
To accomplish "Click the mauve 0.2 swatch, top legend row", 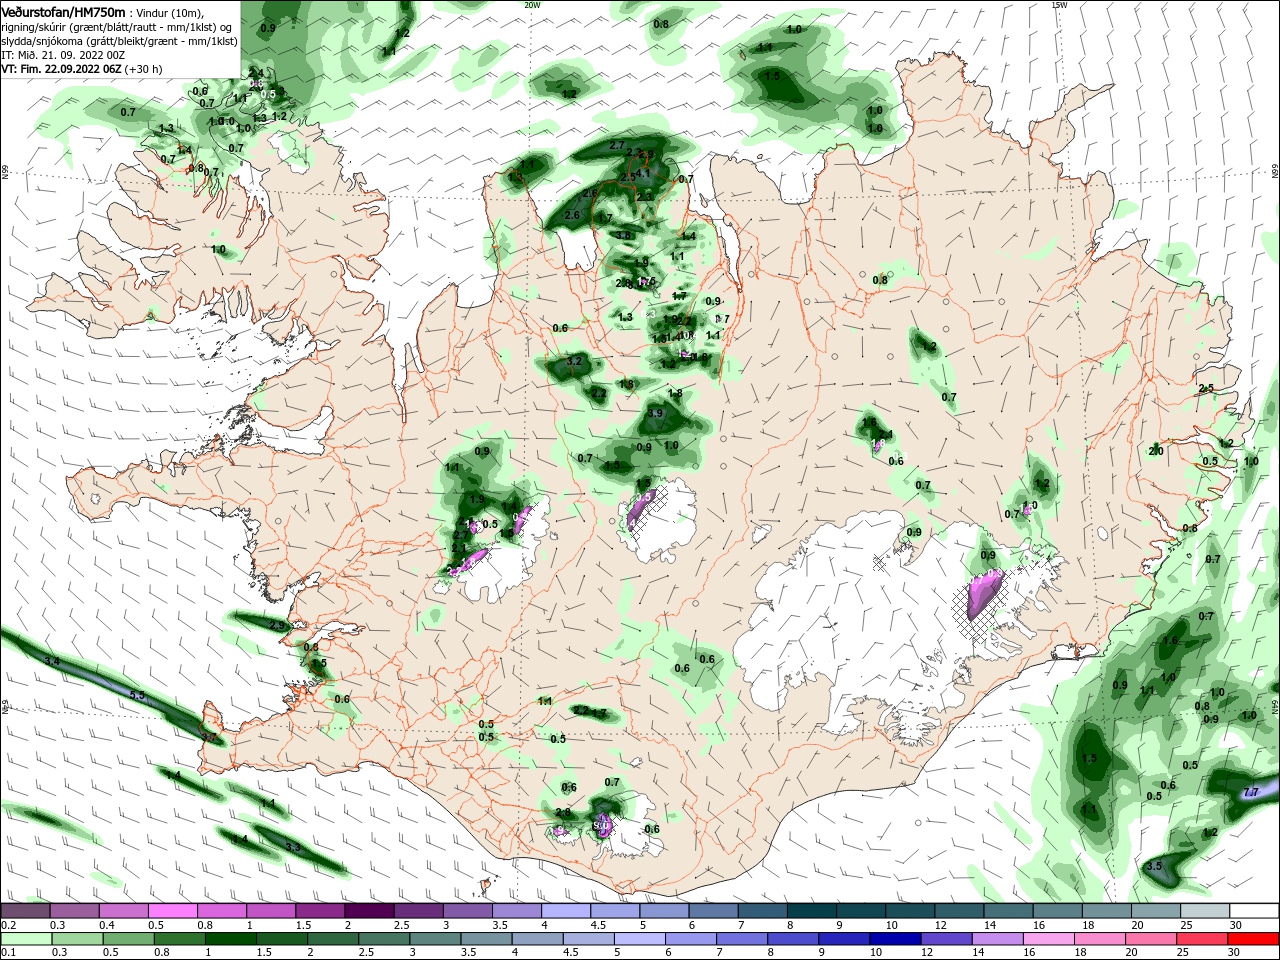I will click(26, 911).
